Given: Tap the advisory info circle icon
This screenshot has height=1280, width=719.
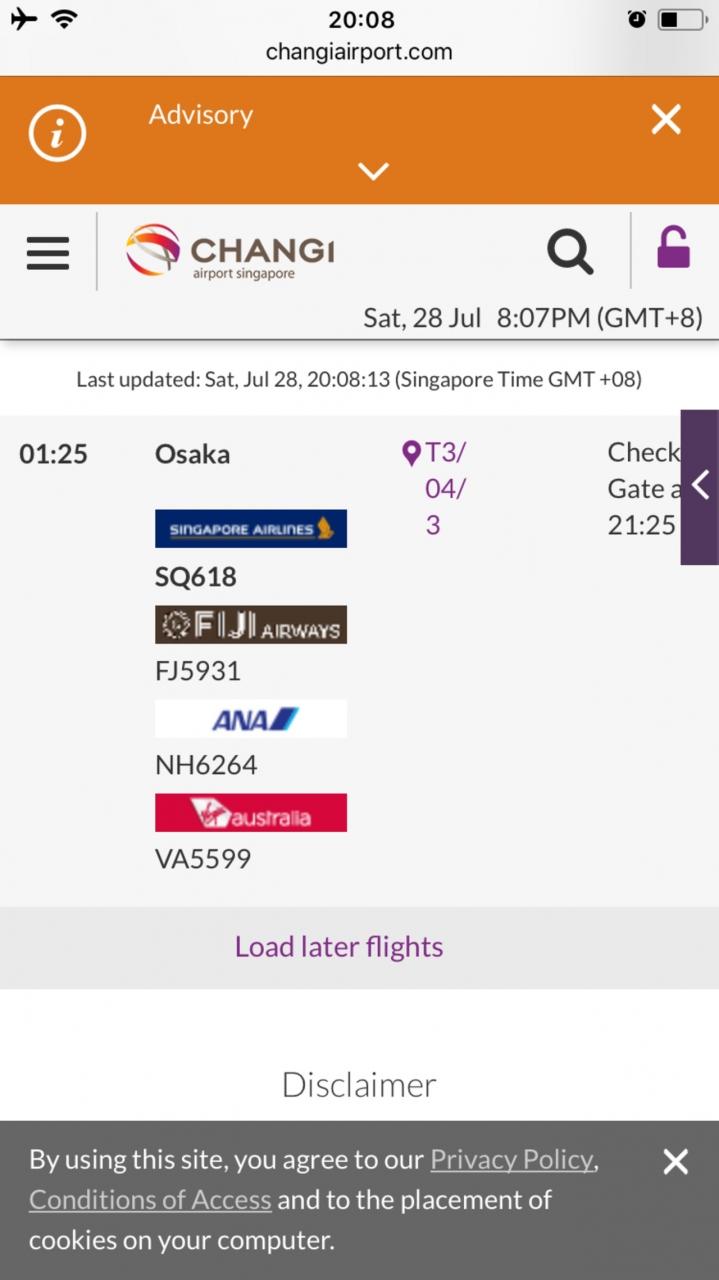Looking at the screenshot, I should [57, 134].
